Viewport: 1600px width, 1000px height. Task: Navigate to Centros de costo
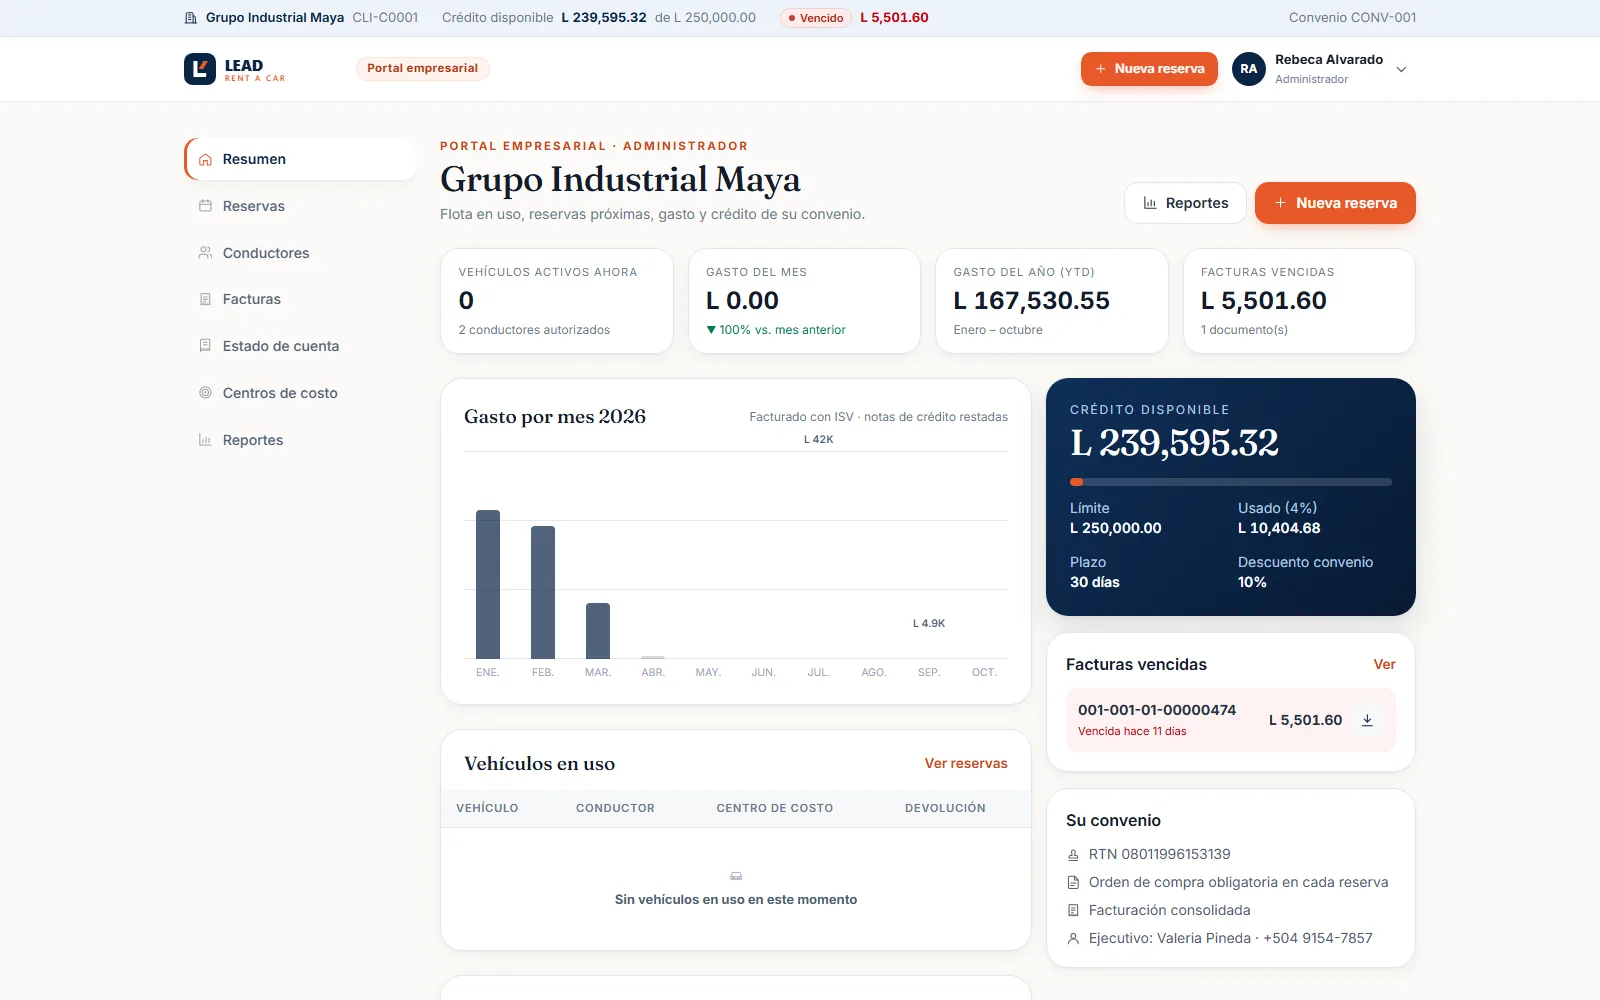coord(300,393)
